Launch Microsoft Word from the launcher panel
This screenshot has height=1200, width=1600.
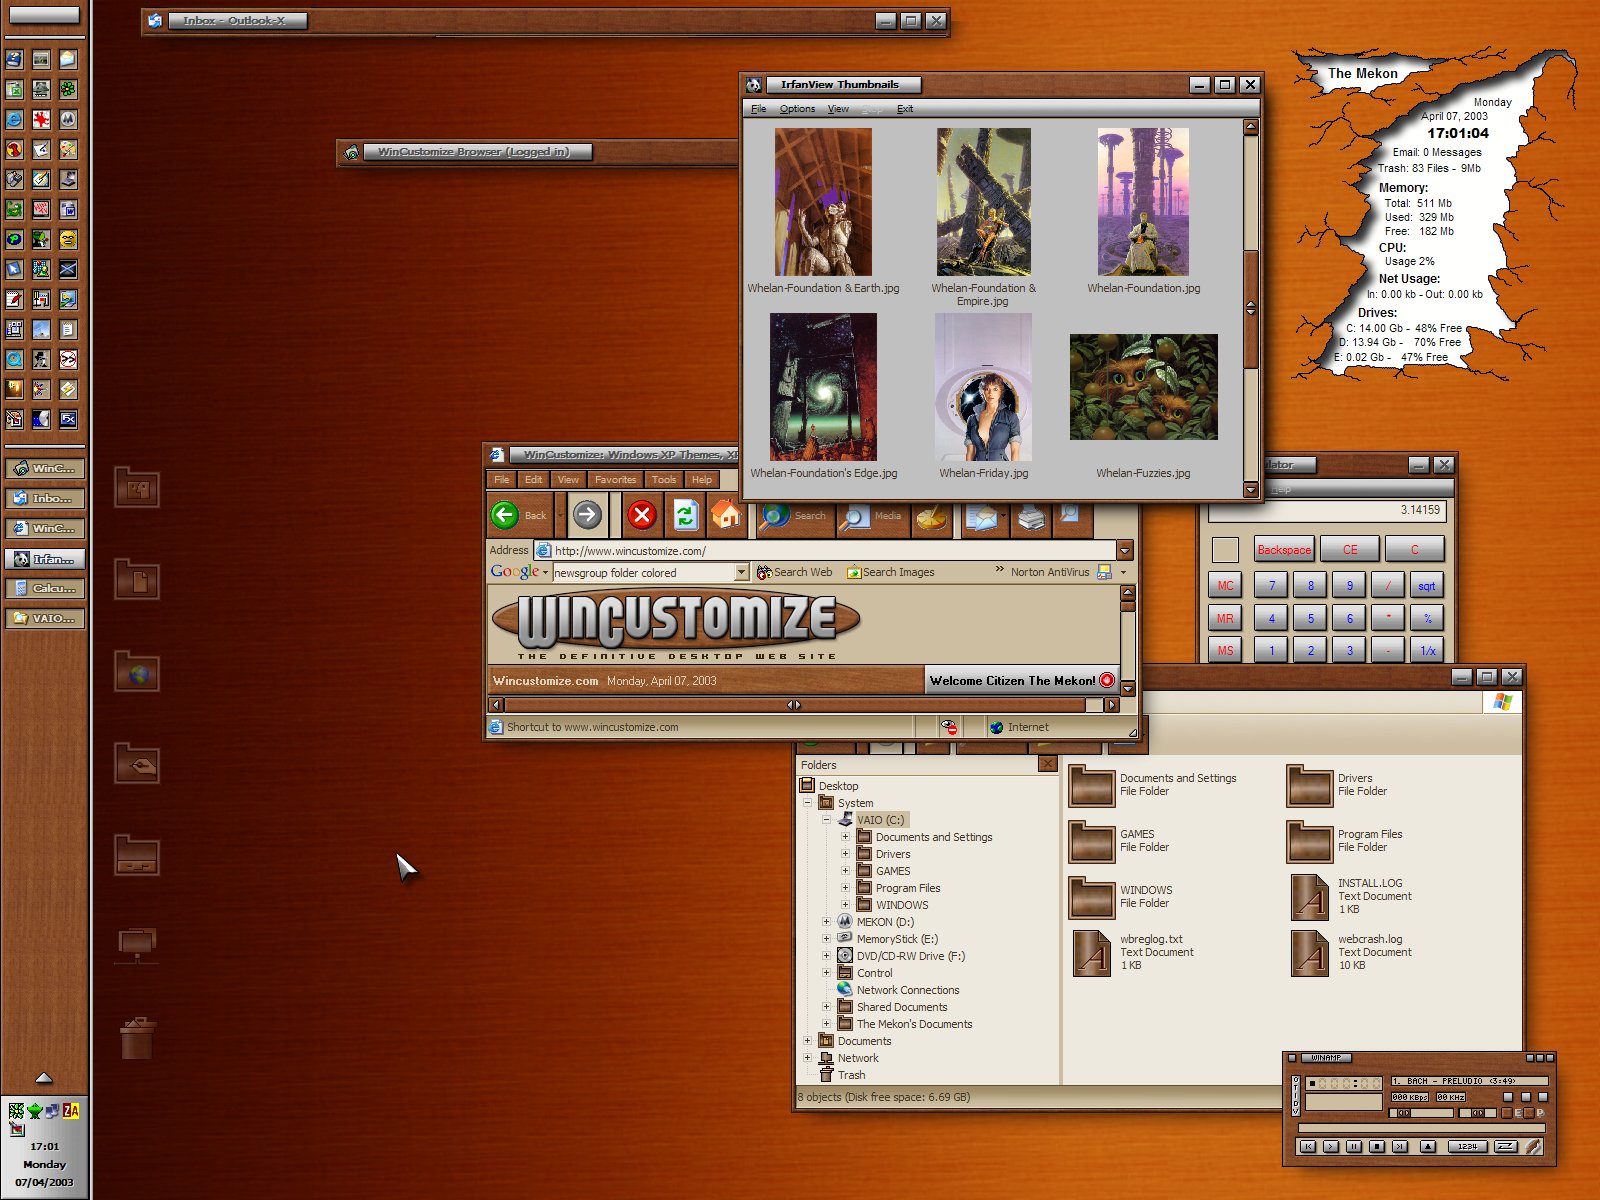(68, 209)
